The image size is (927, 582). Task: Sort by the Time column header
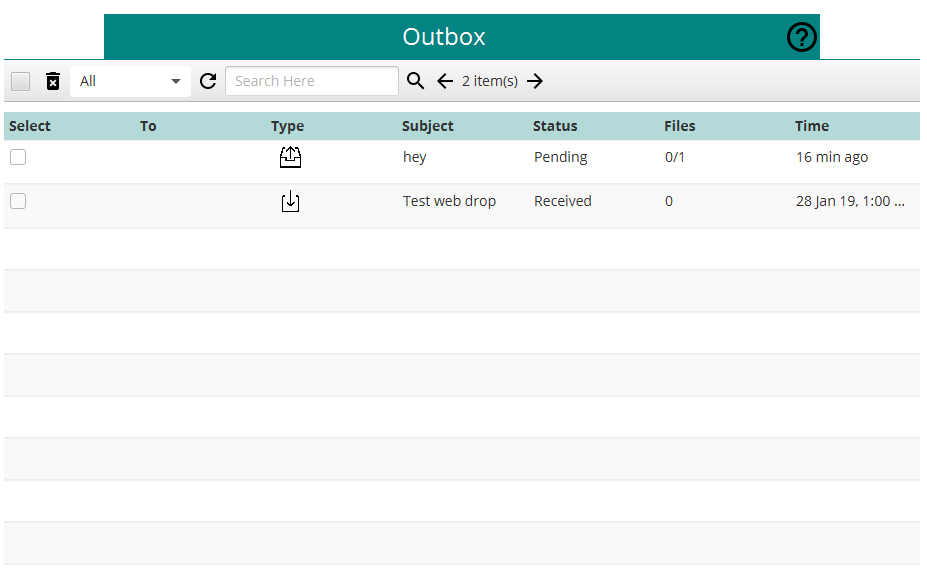[812, 126]
